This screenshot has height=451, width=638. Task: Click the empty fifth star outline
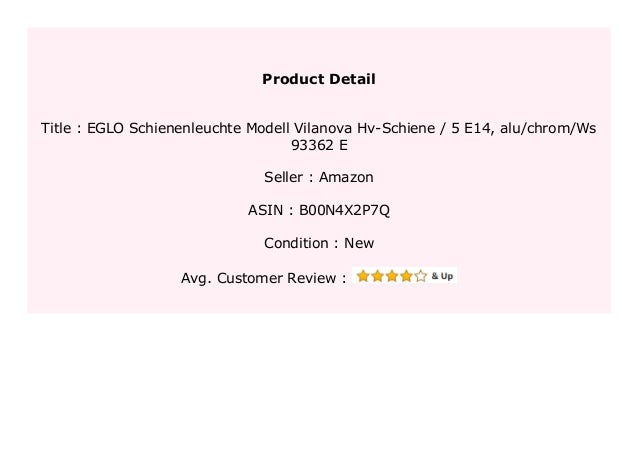click(421, 276)
